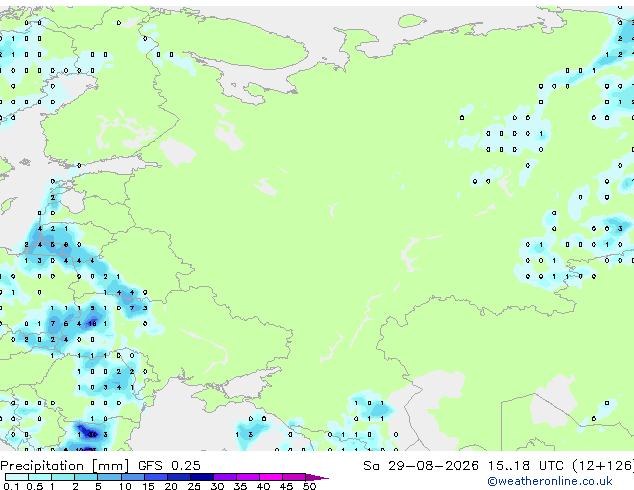Click the '25' legend scale label

[194, 486]
